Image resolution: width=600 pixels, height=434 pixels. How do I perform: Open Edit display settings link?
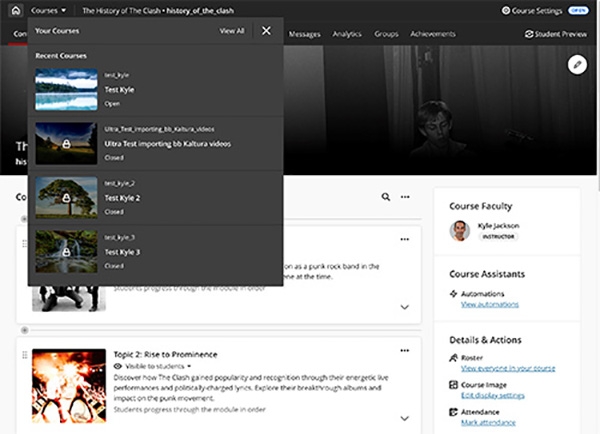[493, 395]
